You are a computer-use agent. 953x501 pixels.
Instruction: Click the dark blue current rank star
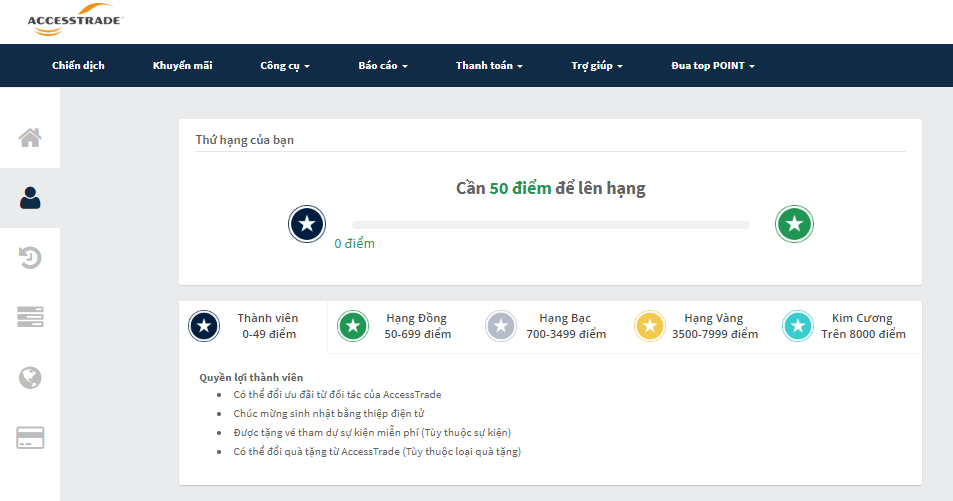pyautogui.click(x=307, y=224)
